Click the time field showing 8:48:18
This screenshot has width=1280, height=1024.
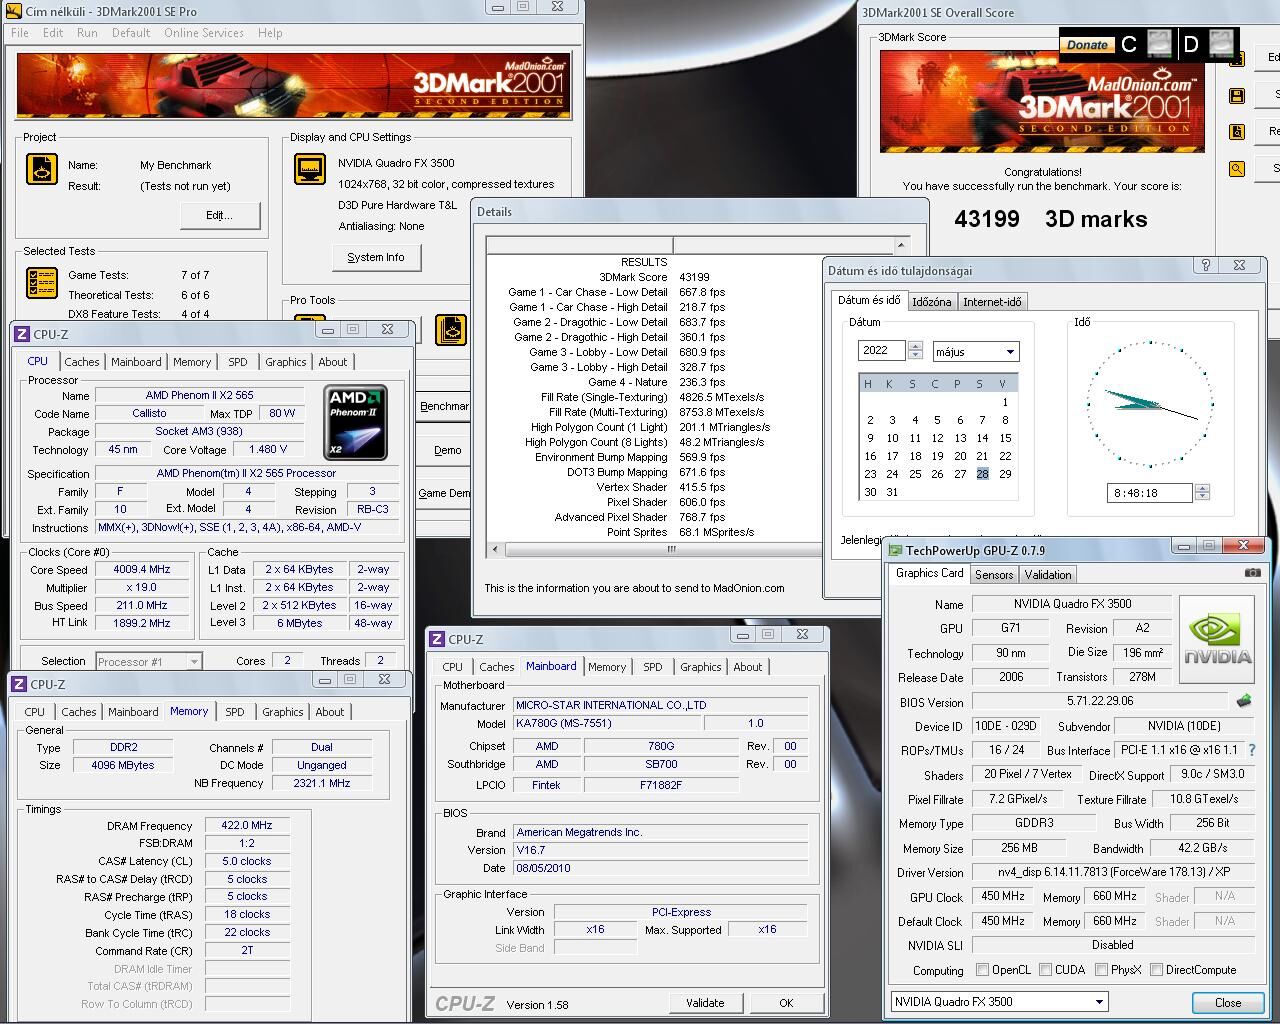coord(1150,492)
